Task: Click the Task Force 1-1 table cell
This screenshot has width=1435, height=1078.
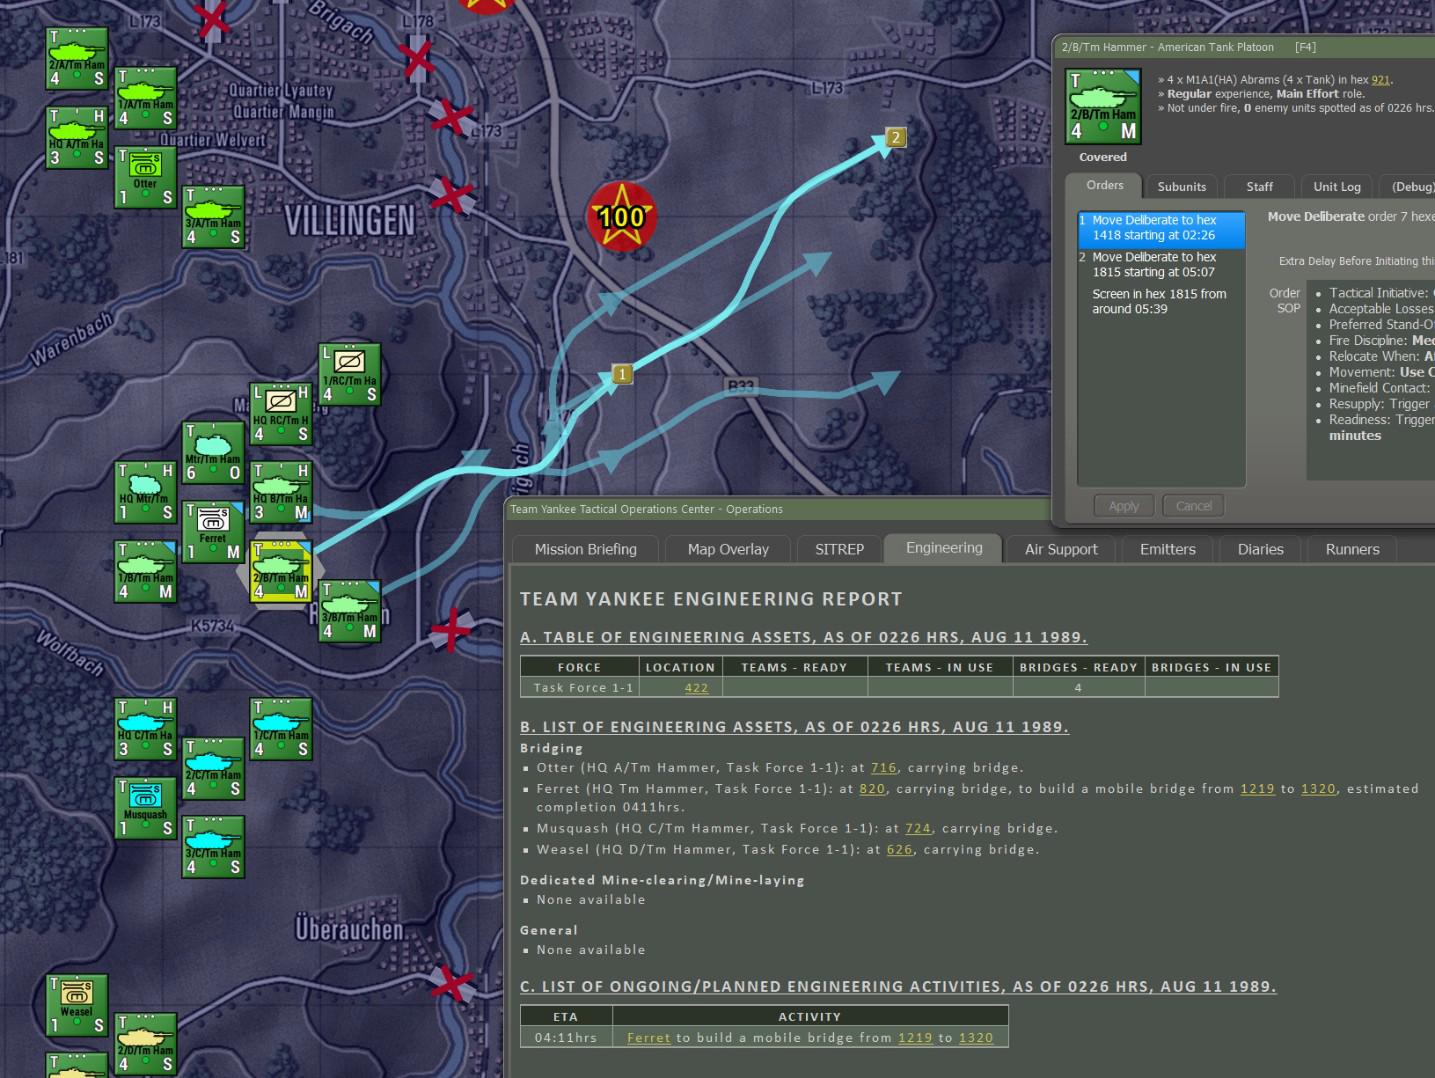Action: pos(580,688)
